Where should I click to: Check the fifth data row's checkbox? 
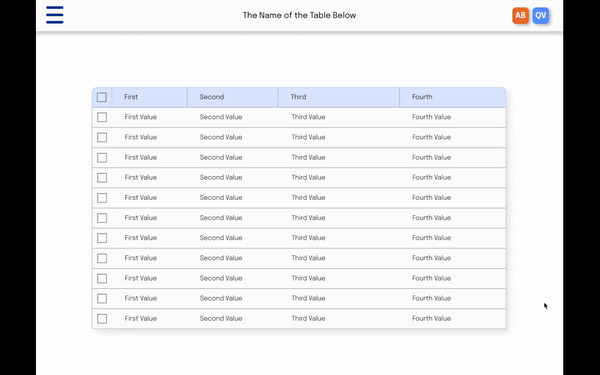pos(102,198)
